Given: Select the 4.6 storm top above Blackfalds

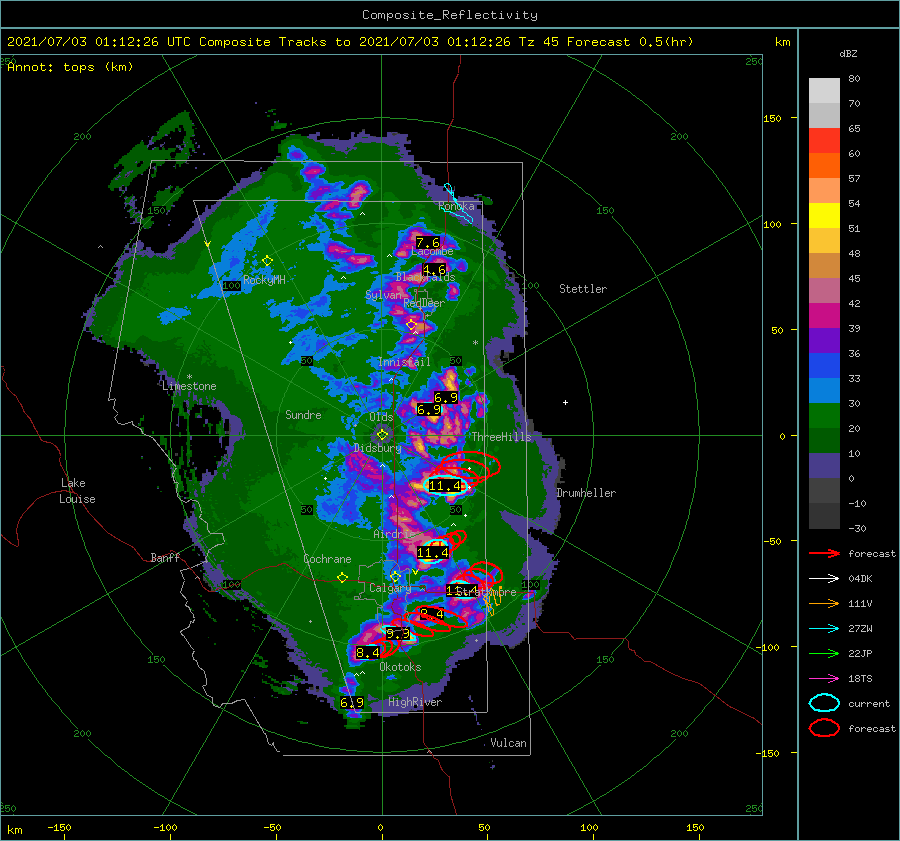Looking at the screenshot, I should (434, 269).
